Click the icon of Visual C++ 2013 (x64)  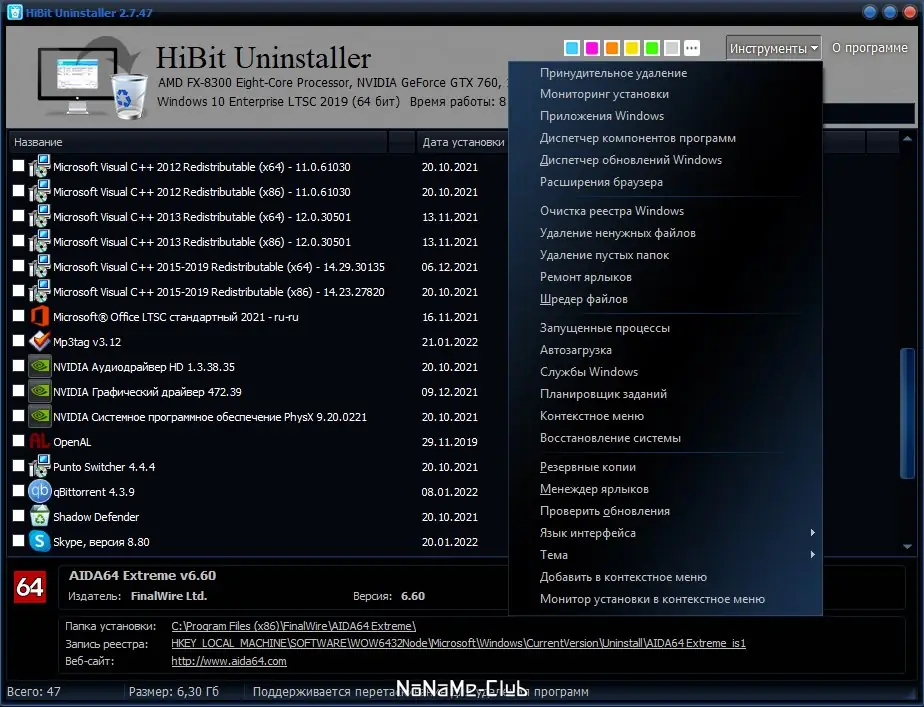click(x=39, y=216)
